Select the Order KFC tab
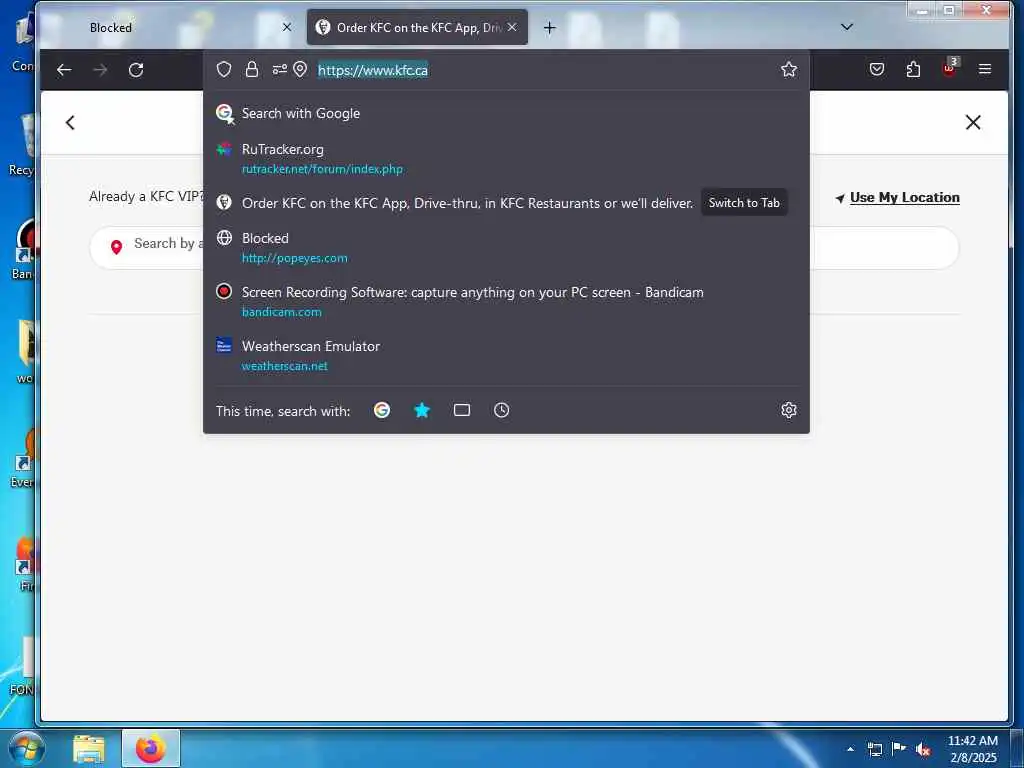This screenshot has width=1024, height=768. tap(417, 27)
